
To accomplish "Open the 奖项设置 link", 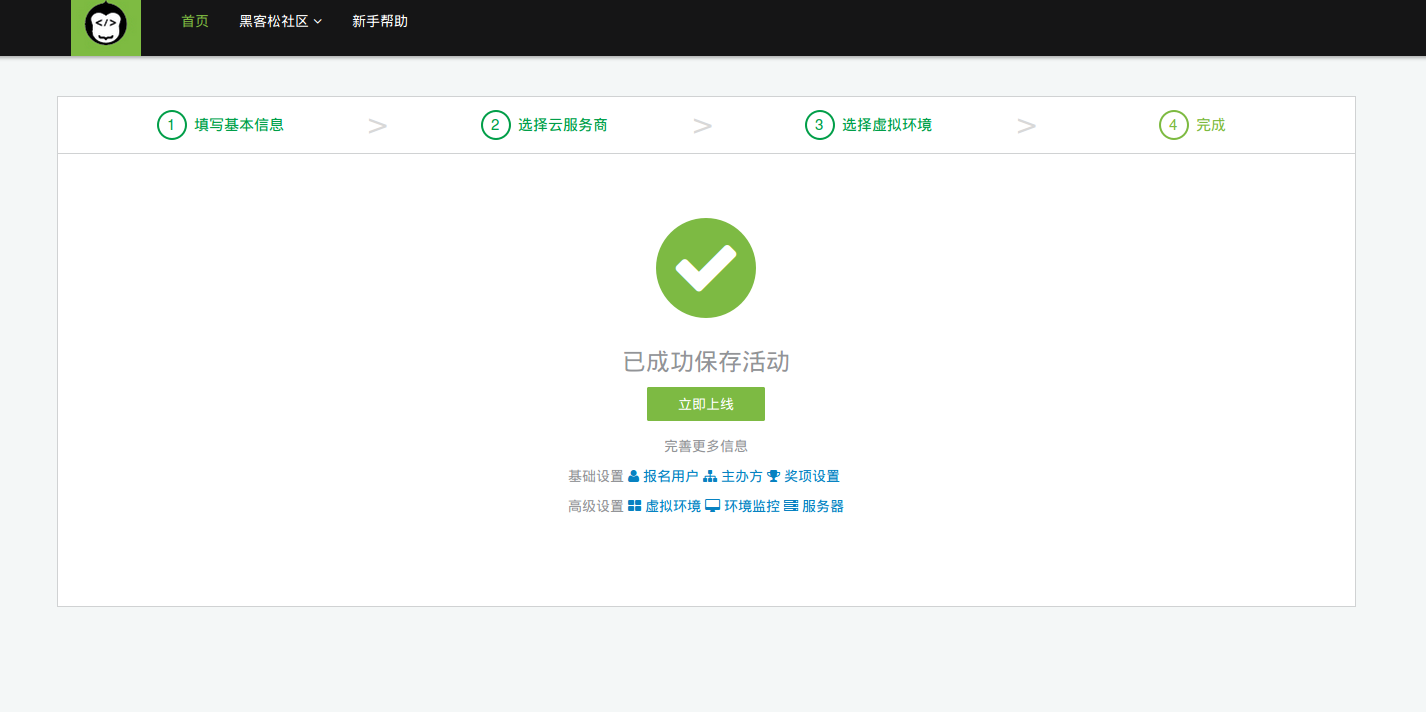I will coord(812,477).
